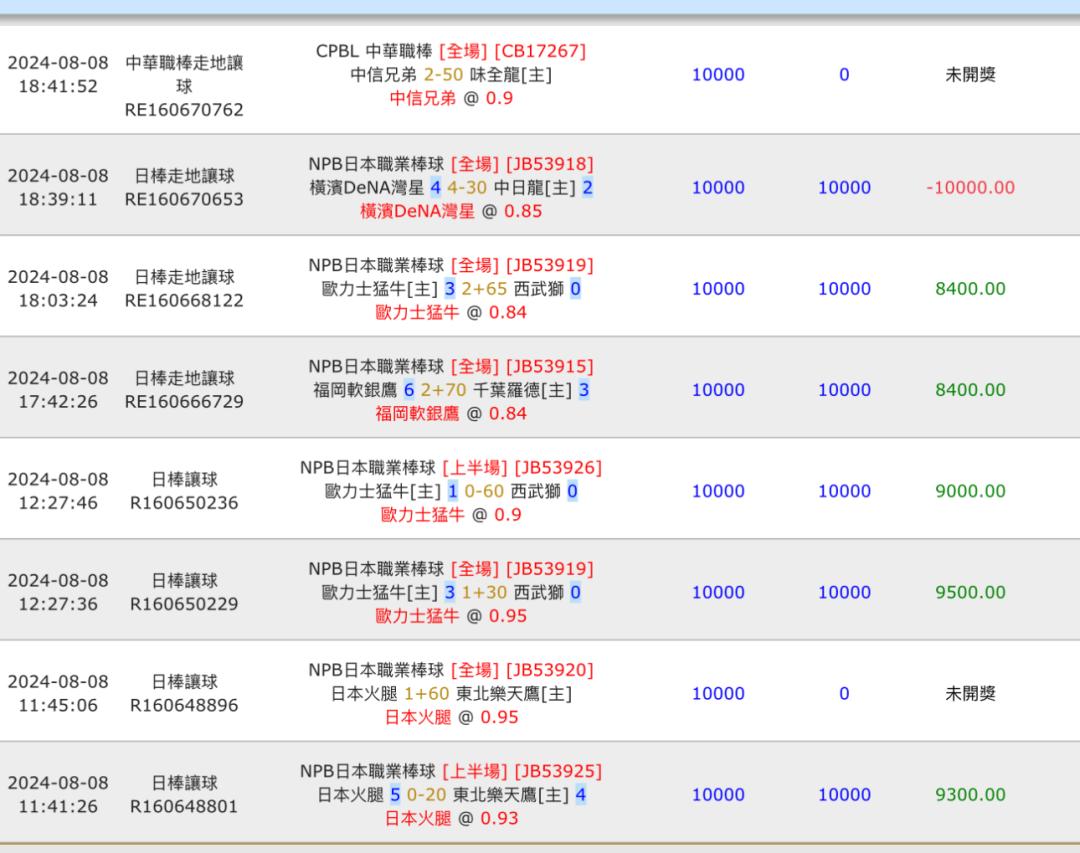Click pick 日本火腿 @ 0.93
Viewport: 1080px width, 853px height.
click(451, 819)
